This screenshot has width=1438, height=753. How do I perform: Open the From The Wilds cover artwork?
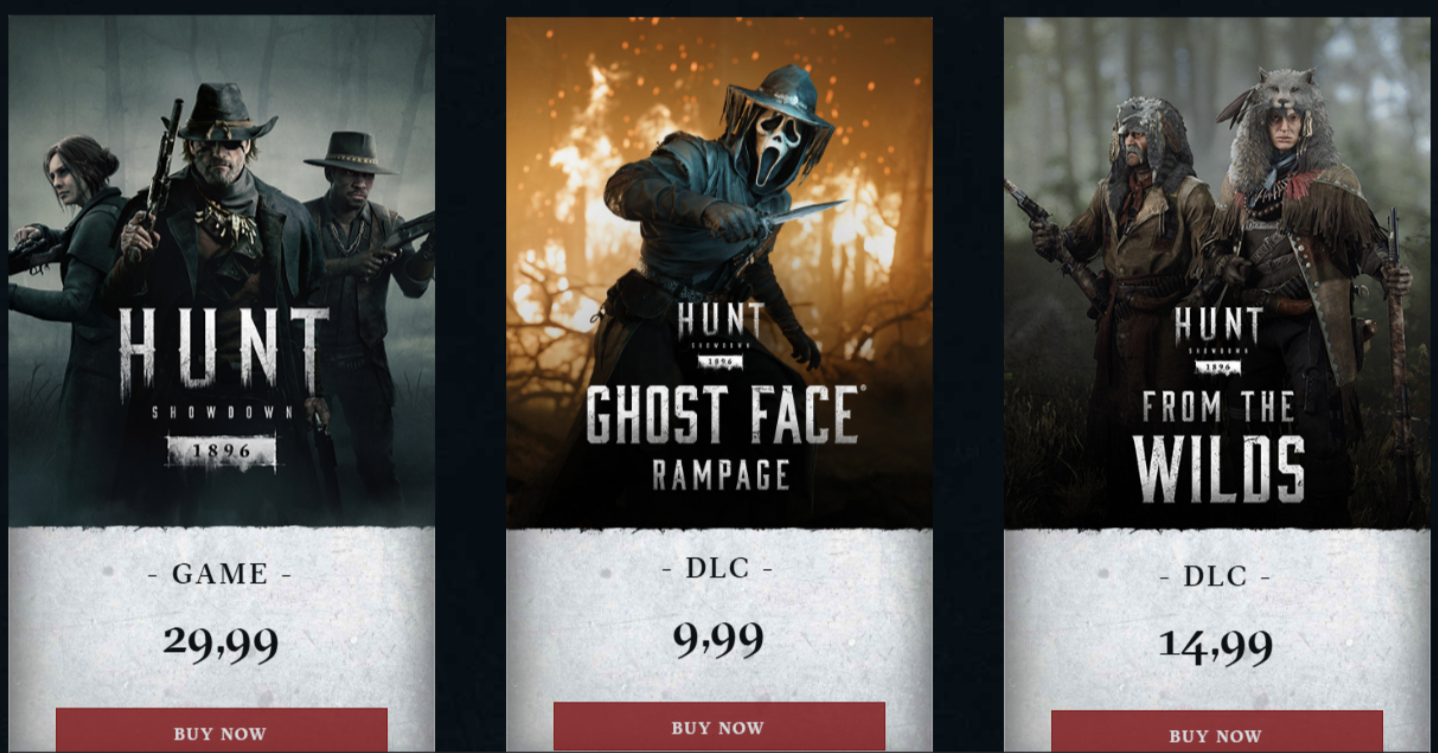[x=1217, y=272]
